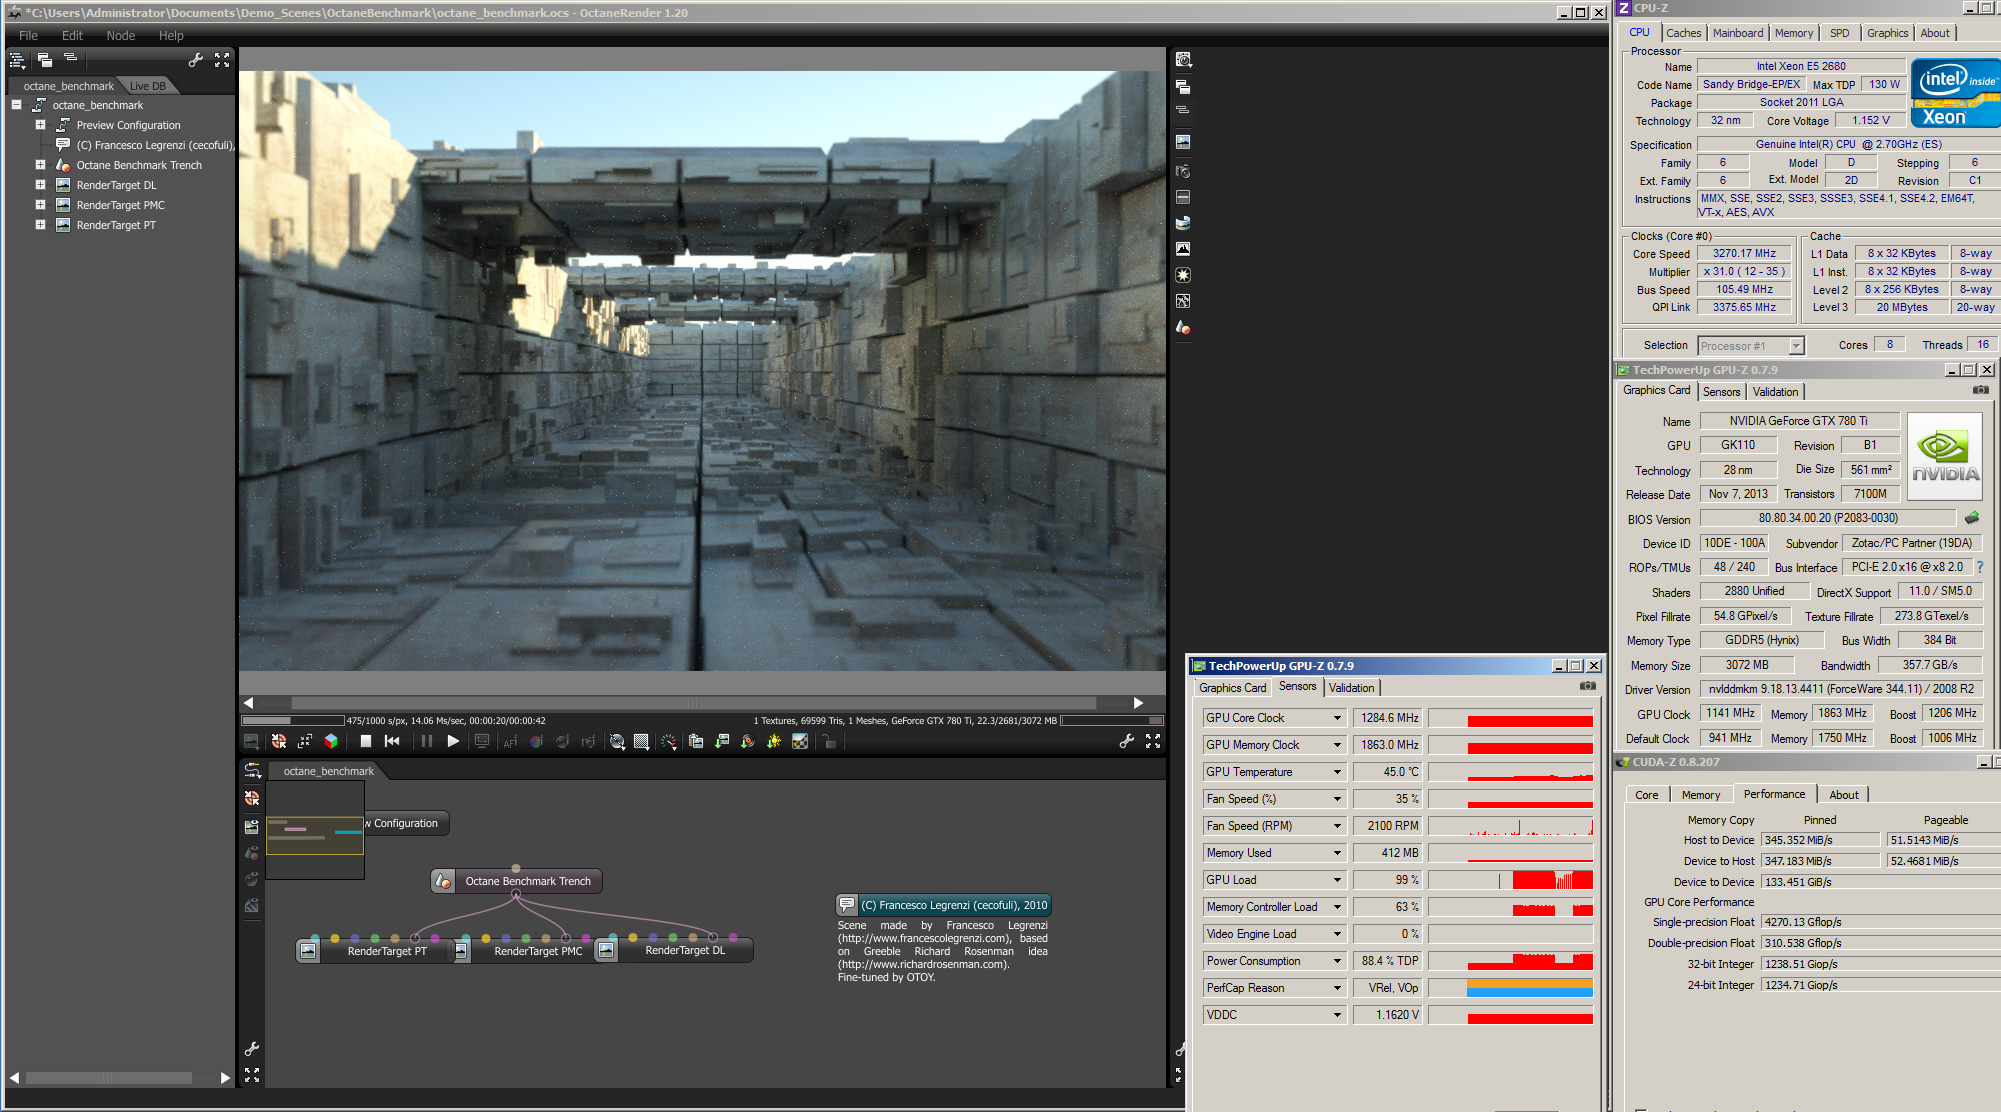
Task: Click the RGB cube render-mode icon
Action: [x=331, y=741]
